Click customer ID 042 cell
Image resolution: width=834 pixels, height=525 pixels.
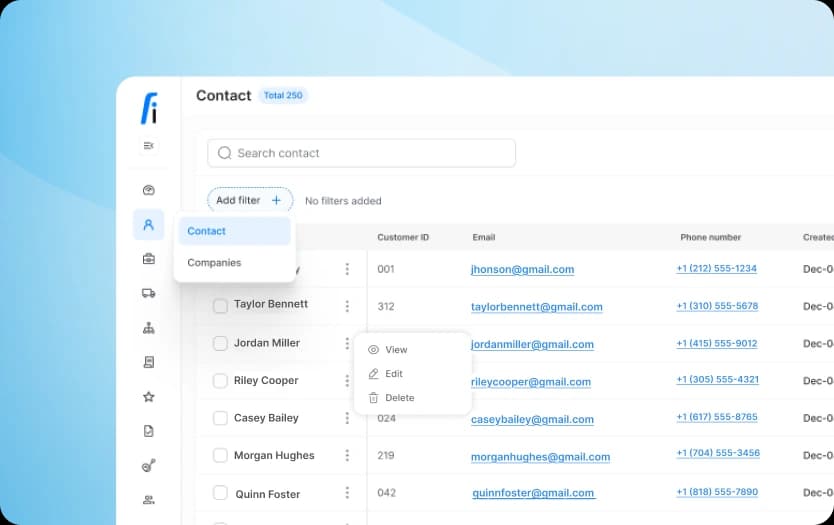tap(386, 493)
